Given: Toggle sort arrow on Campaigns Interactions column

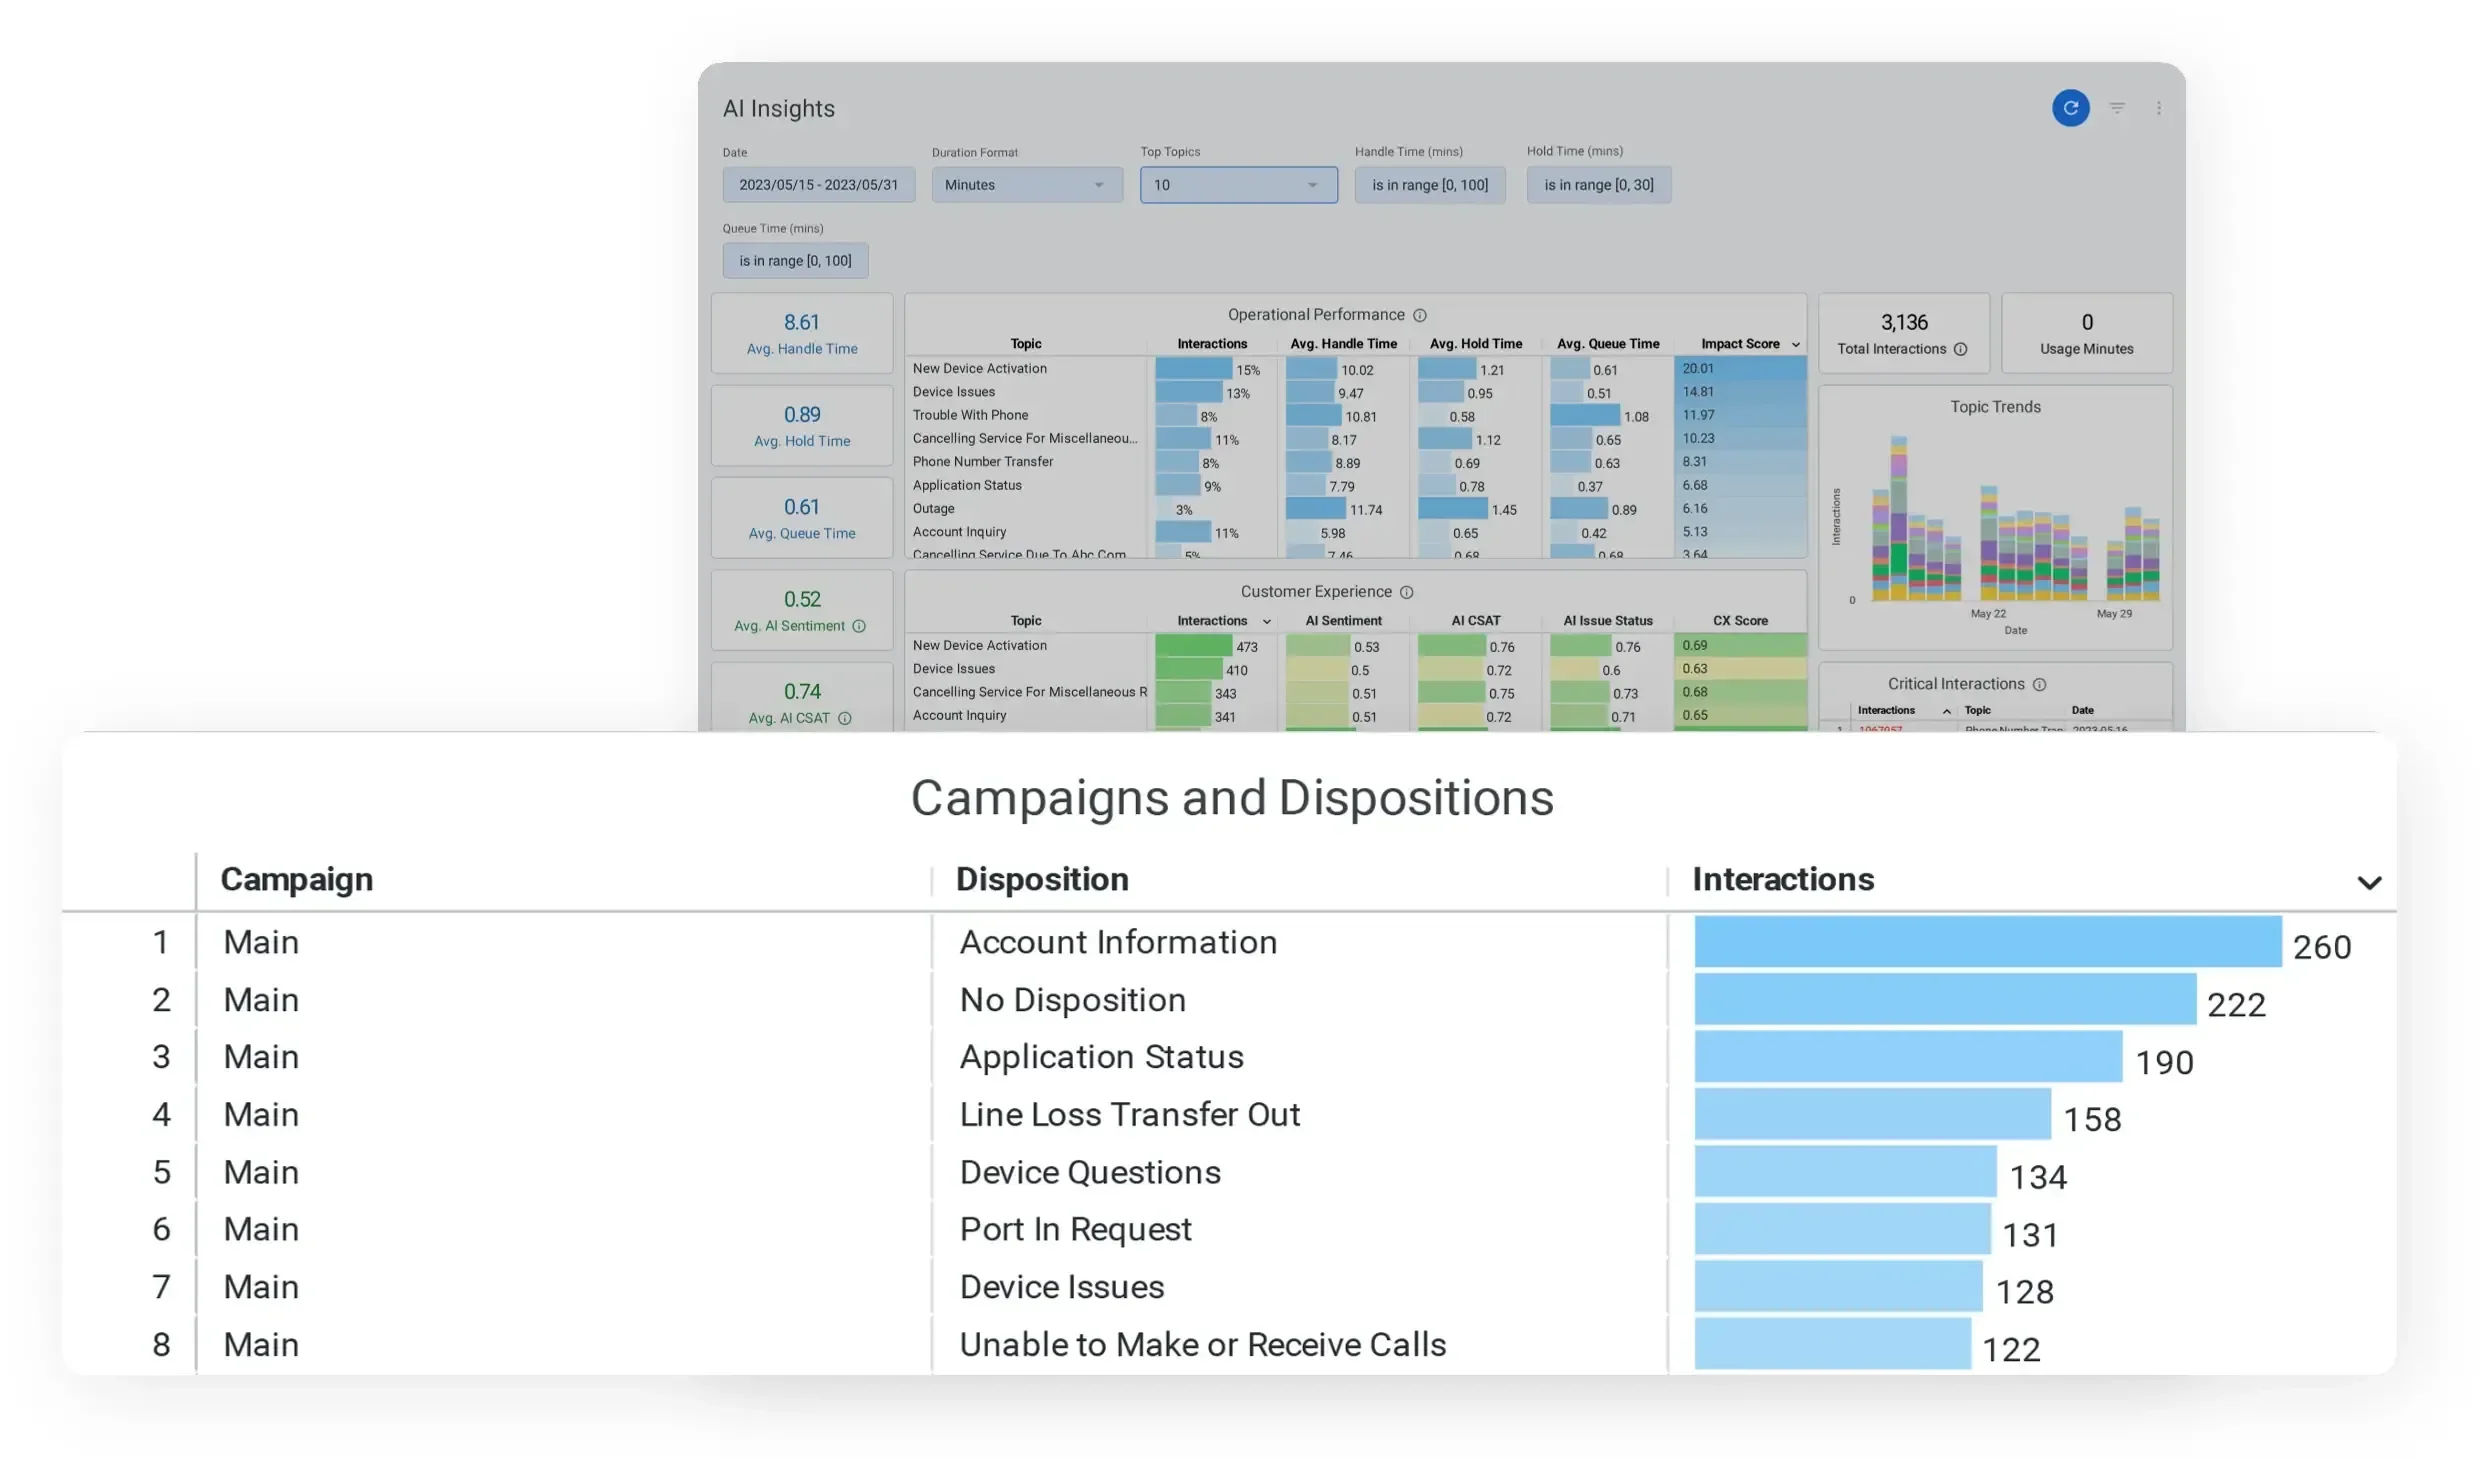Looking at the screenshot, I should [x=2368, y=882].
